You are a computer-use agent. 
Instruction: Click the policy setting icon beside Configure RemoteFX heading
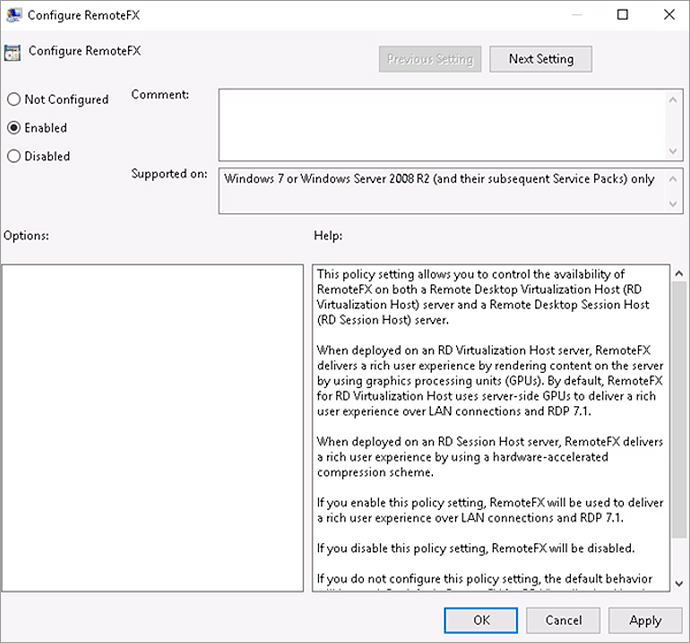[12, 53]
